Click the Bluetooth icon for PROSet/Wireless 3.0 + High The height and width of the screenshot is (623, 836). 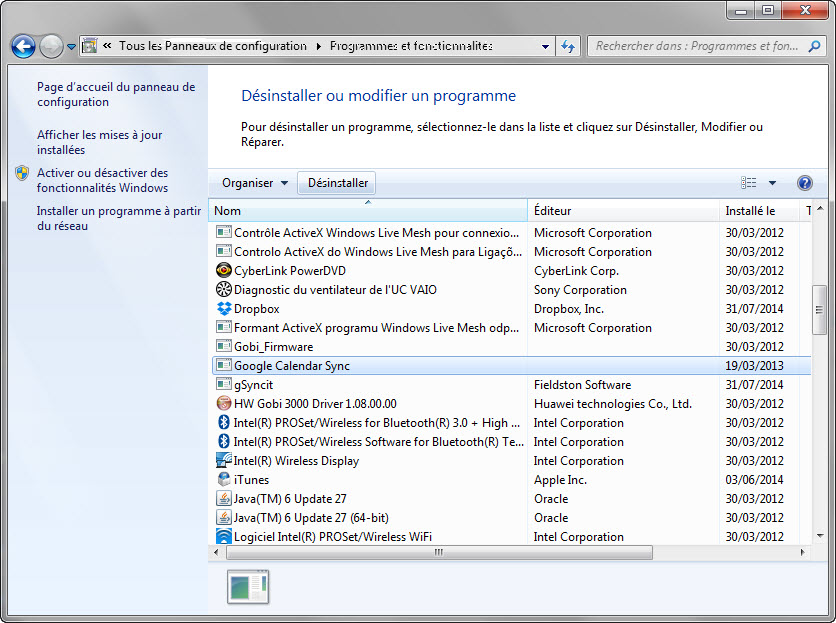click(223, 422)
